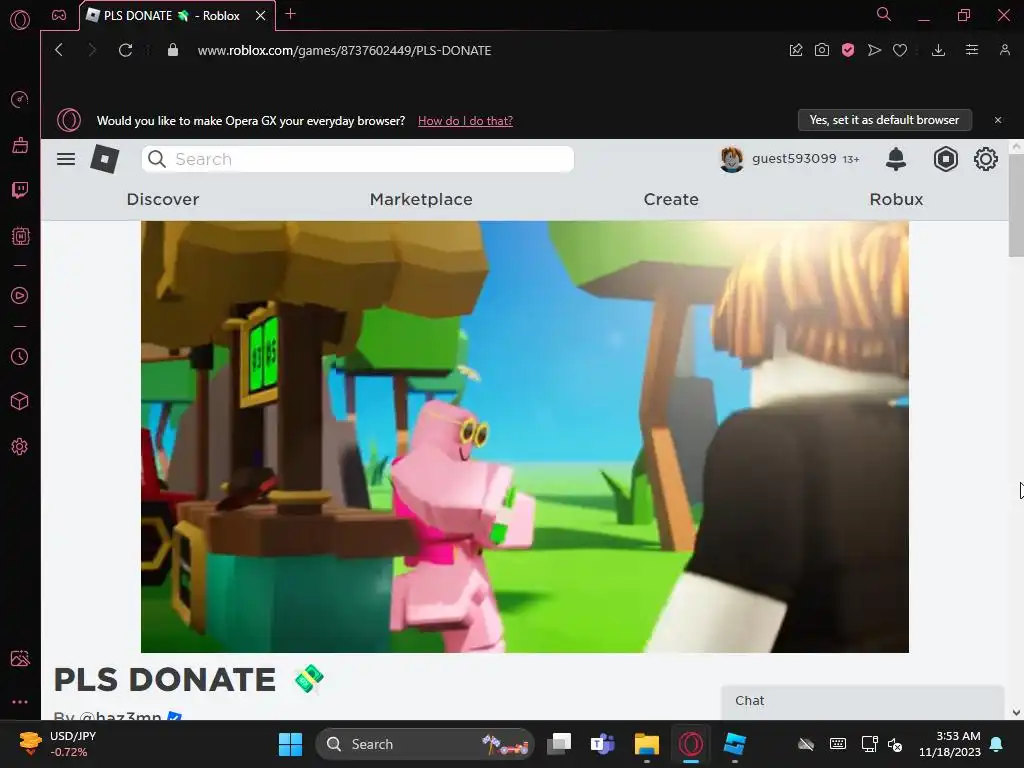Screen dimensions: 1024x768
Task: Go to Roblox home logo
Action: tap(104, 159)
